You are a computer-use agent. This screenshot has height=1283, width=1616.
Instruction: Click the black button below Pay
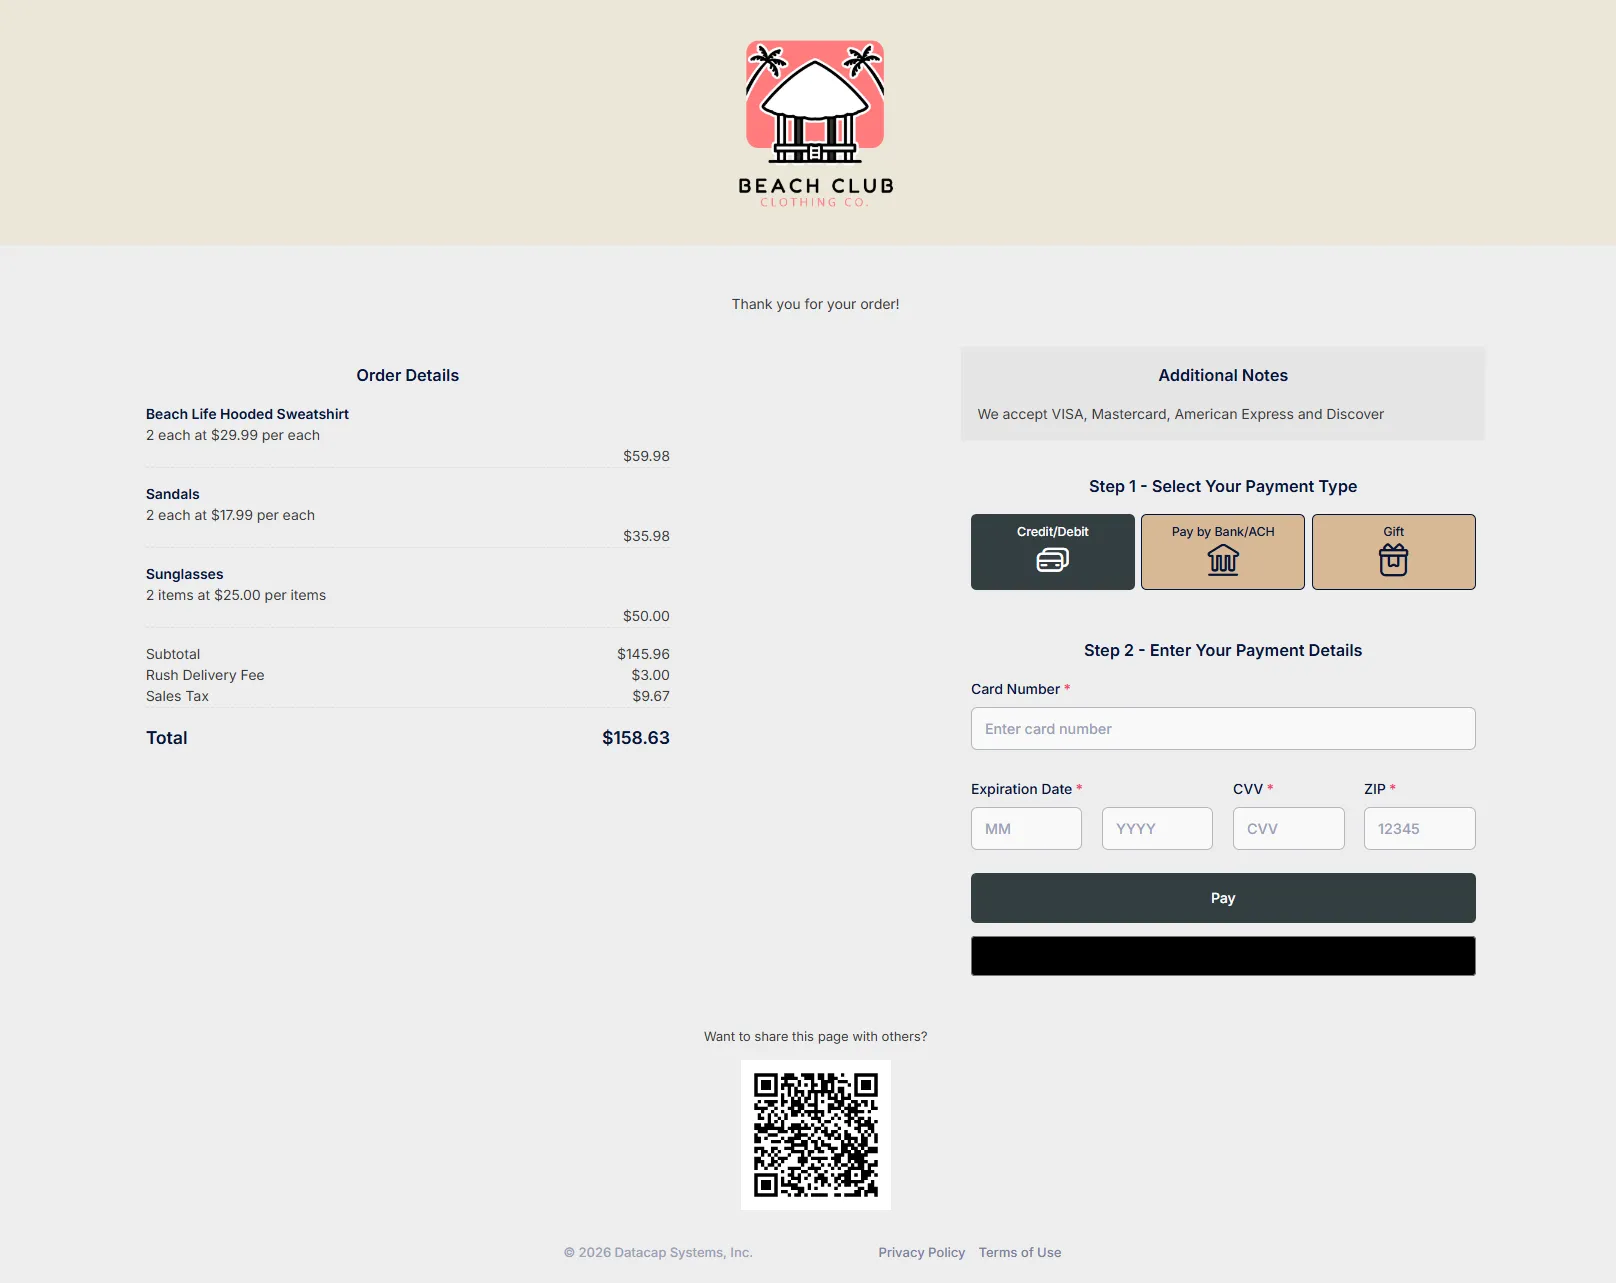click(1223, 956)
